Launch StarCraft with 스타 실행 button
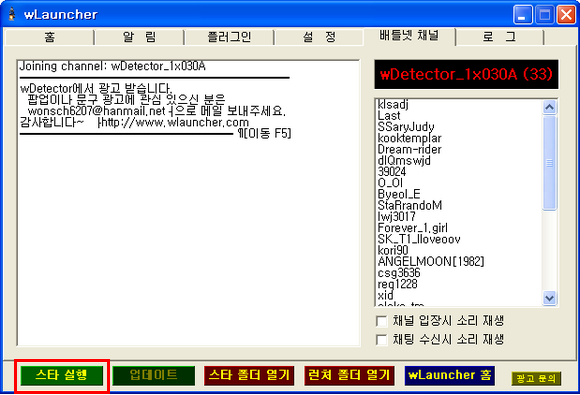This screenshot has height=395, width=580. [x=62, y=375]
